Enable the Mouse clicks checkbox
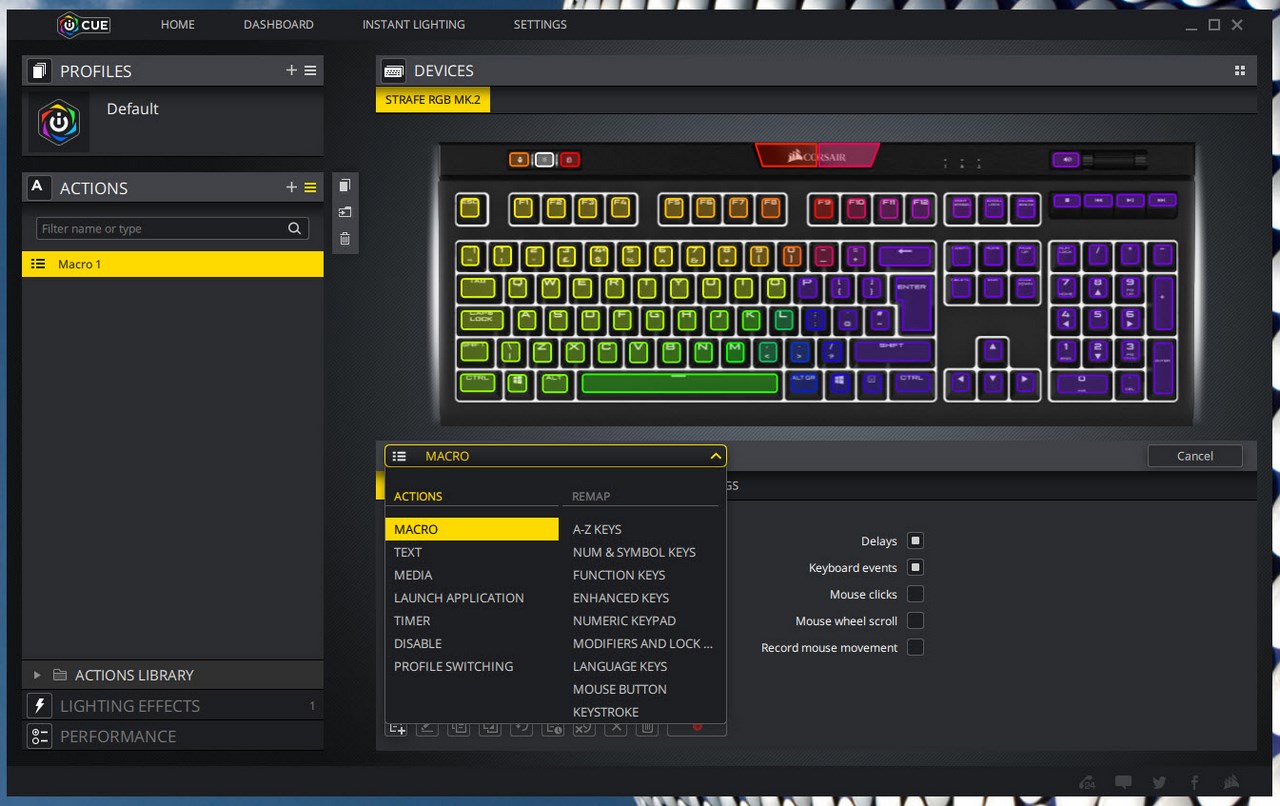 (915, 594)
